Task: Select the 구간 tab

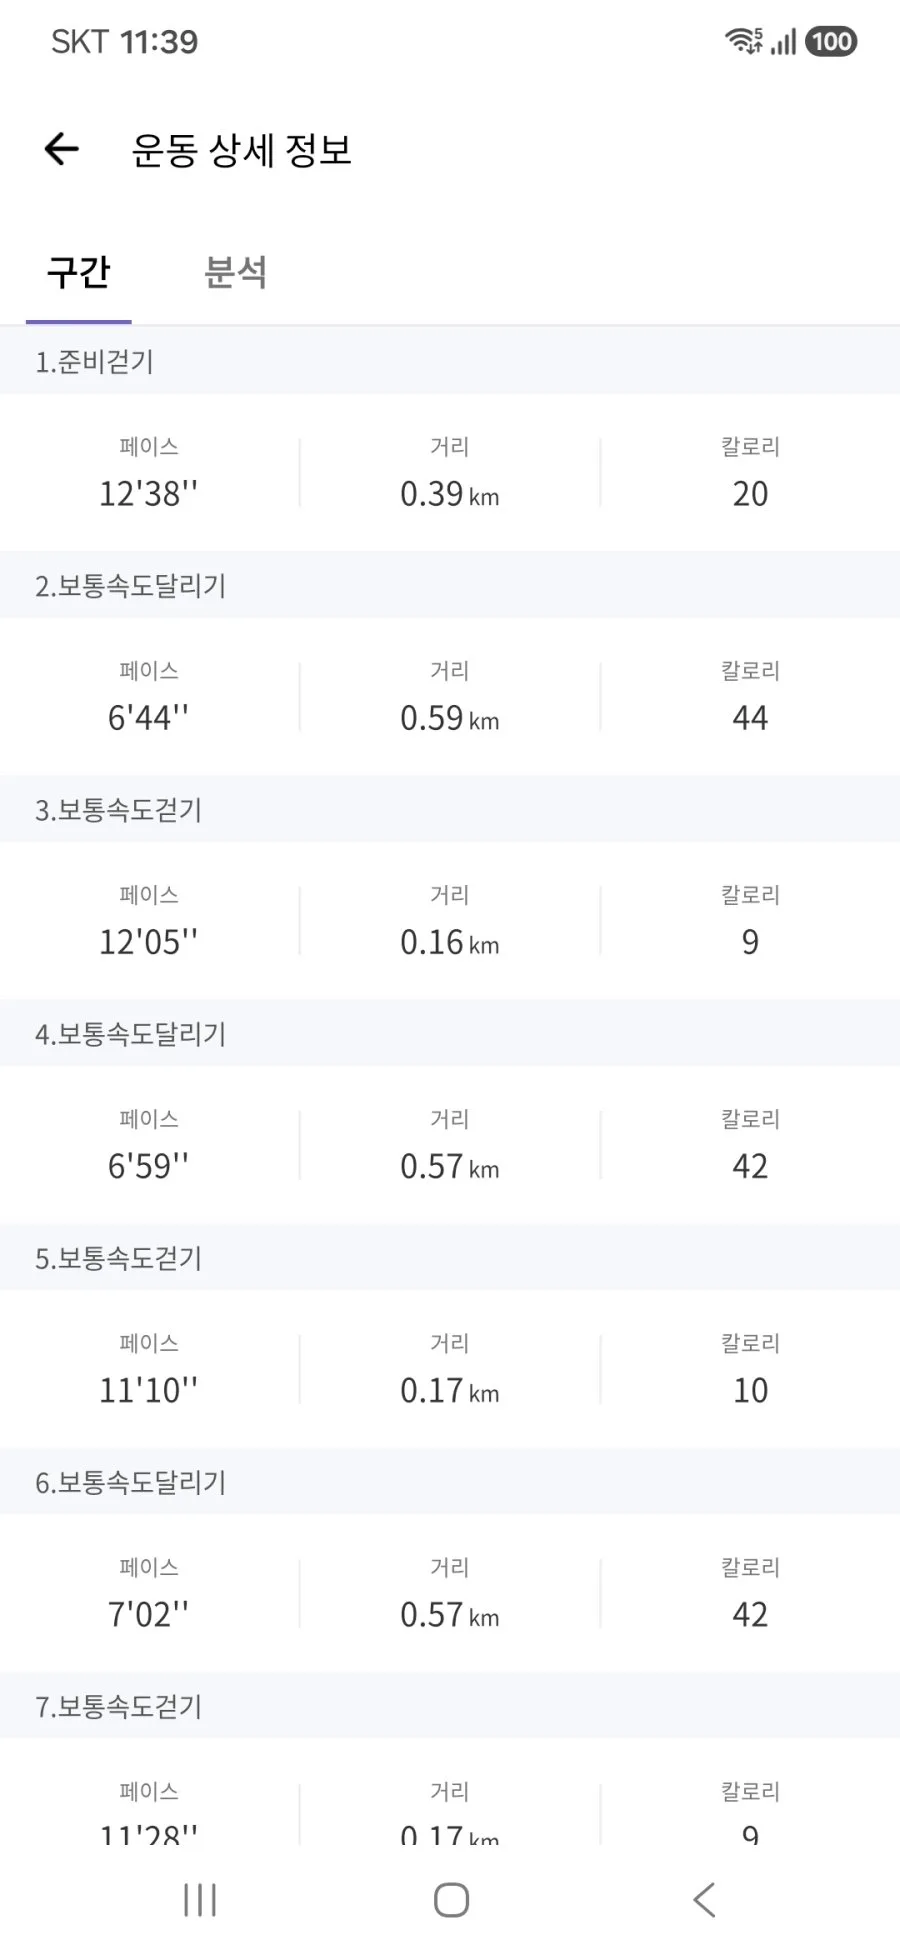Action: pyautogui.click(x=79, y=272)
